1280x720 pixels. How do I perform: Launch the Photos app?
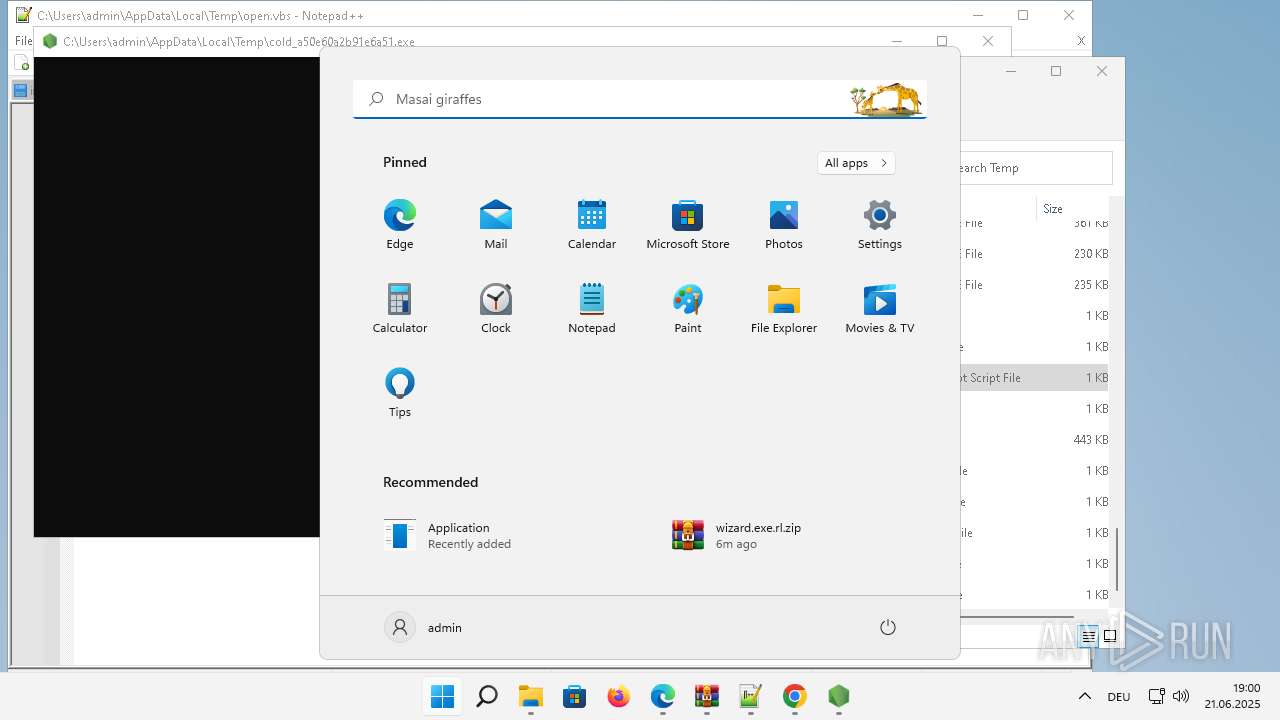tap(784, 225)
